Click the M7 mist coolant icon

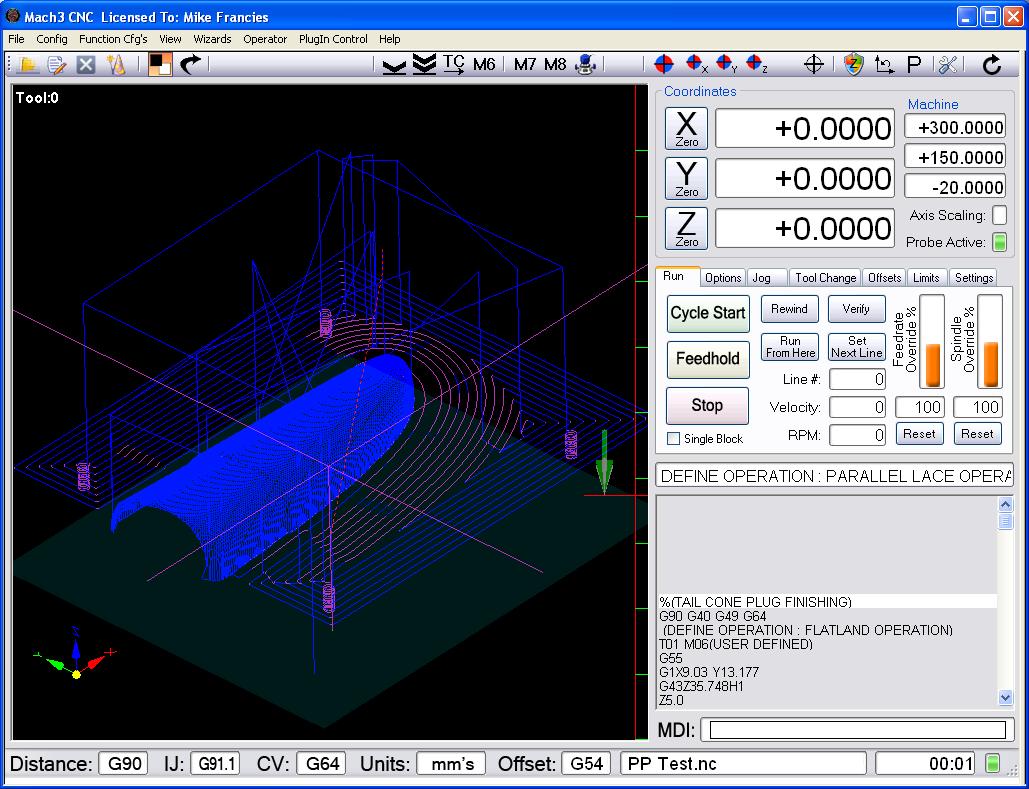[525, 65]
